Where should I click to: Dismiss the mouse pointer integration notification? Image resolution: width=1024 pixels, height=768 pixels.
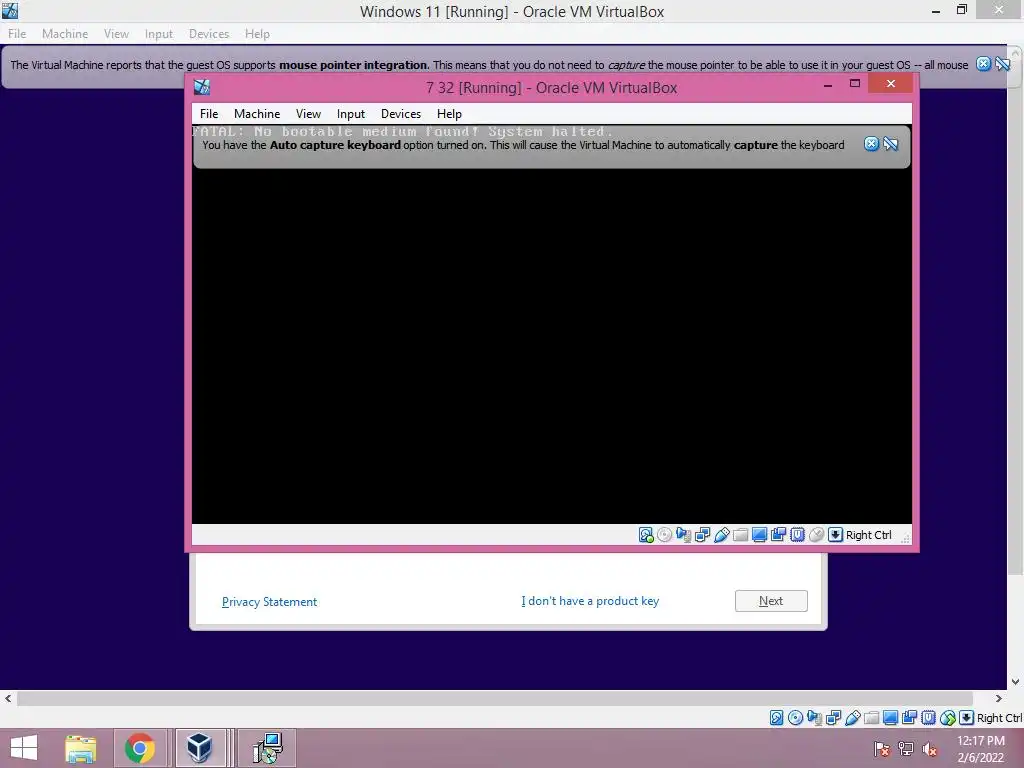pyautogui.click(x=984, y=63)
